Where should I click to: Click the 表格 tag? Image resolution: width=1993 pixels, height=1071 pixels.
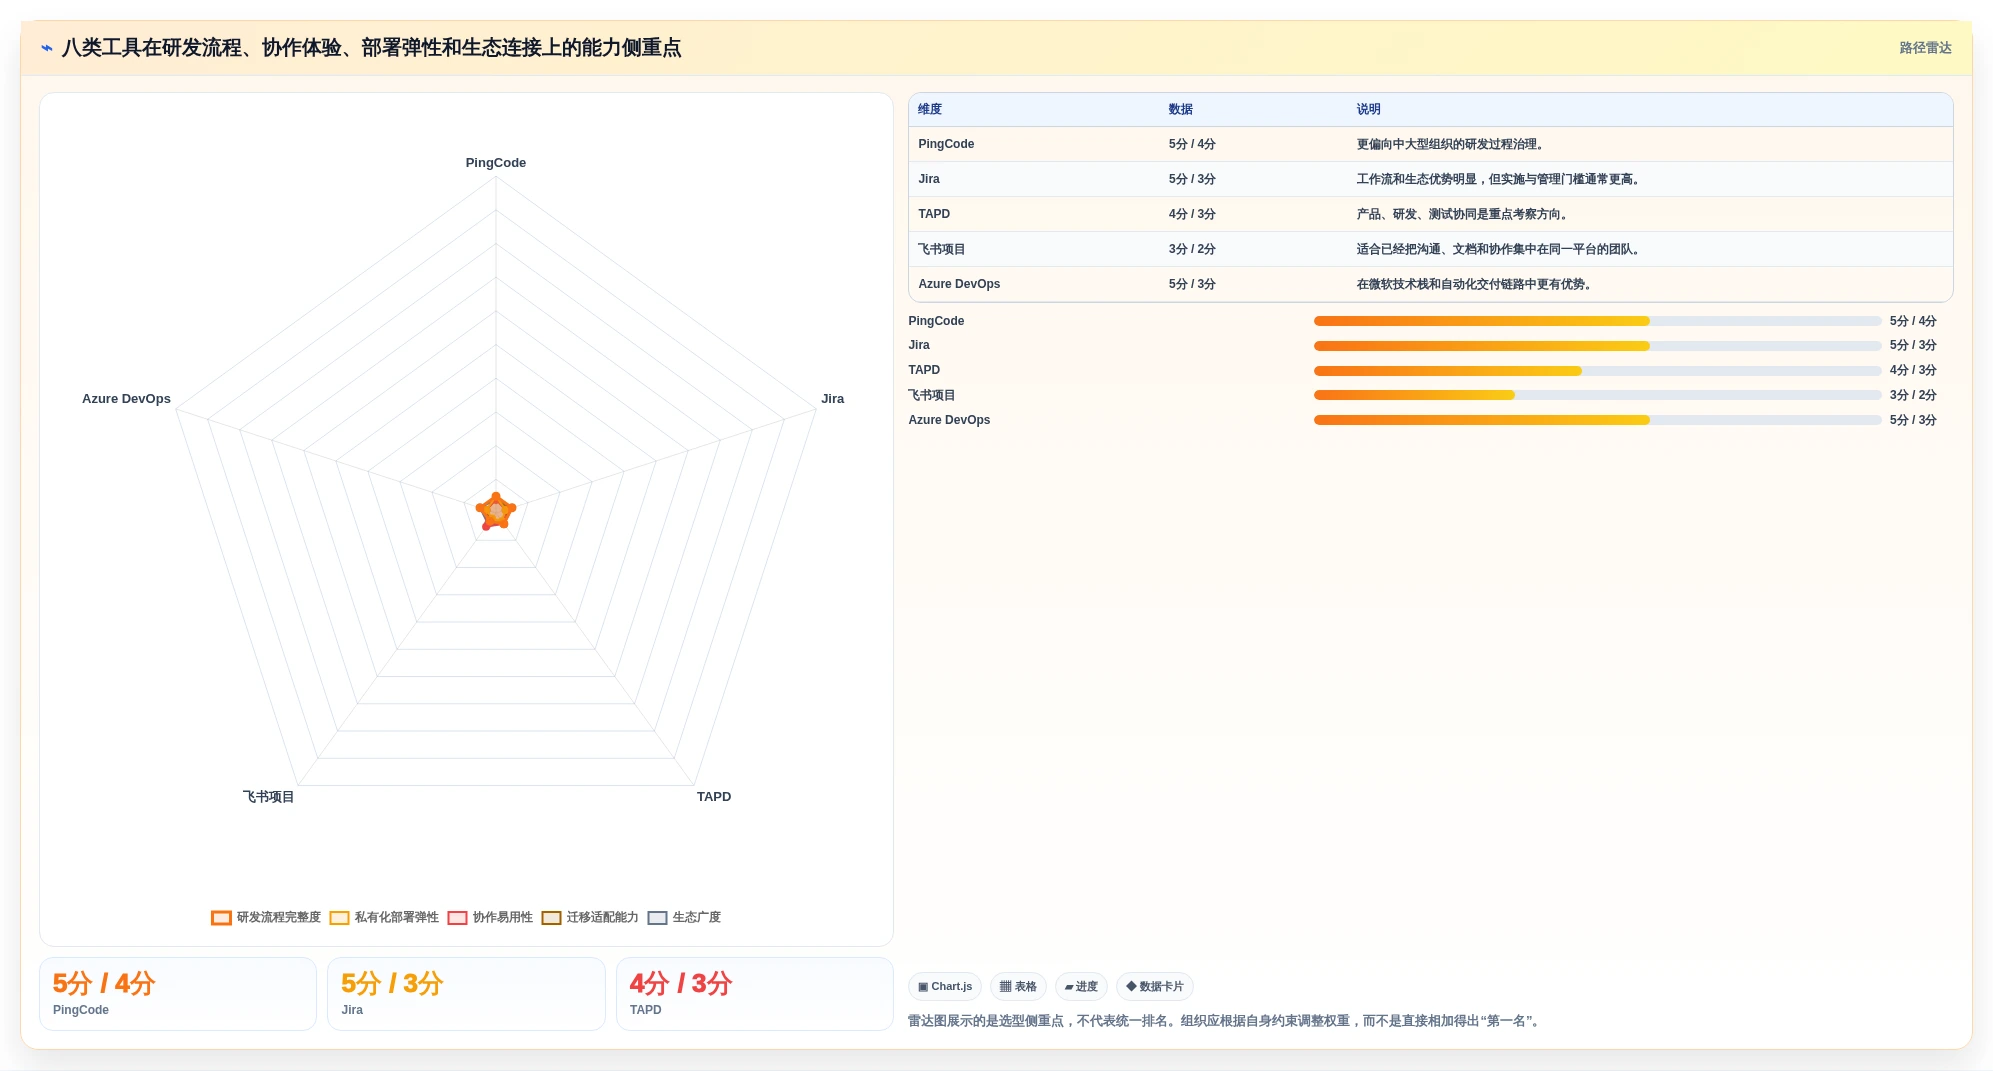coord(1018,987)
